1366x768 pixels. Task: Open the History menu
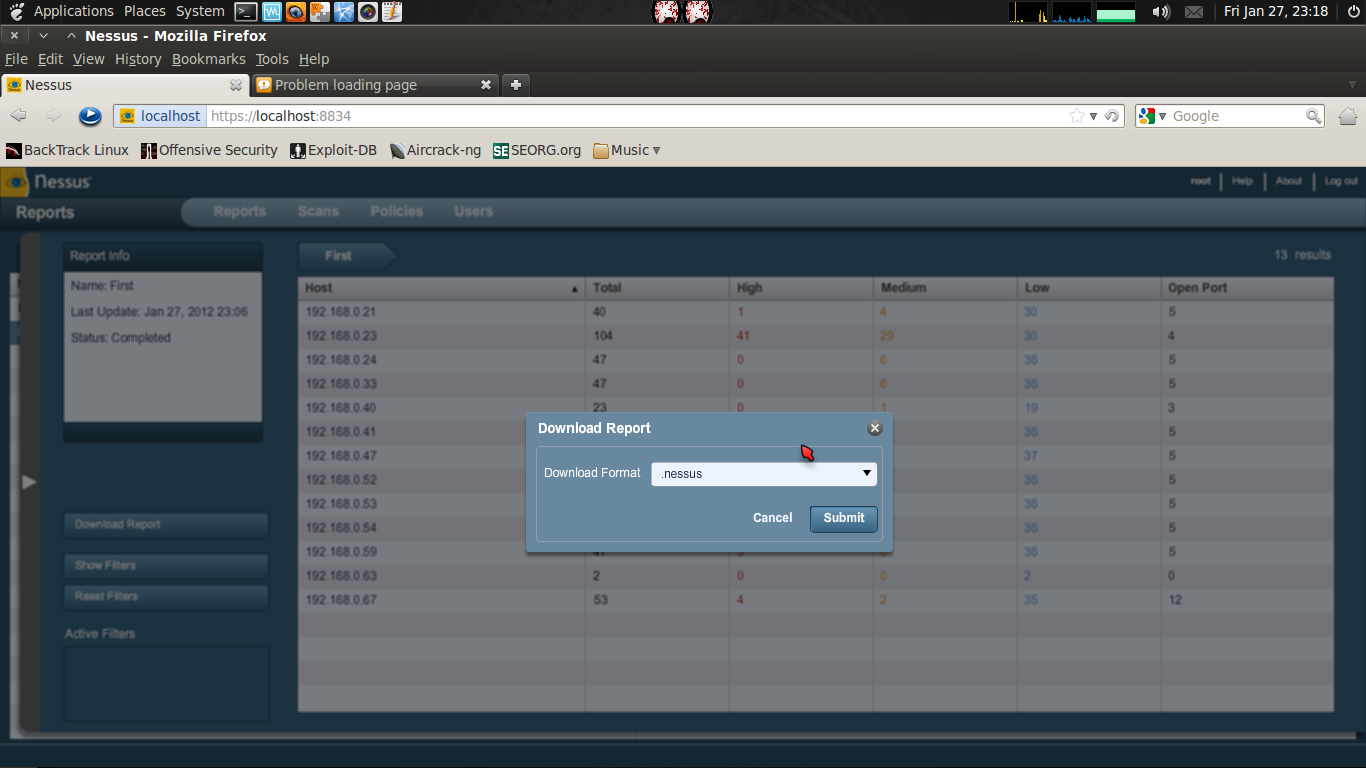click(x=138, y=59)
